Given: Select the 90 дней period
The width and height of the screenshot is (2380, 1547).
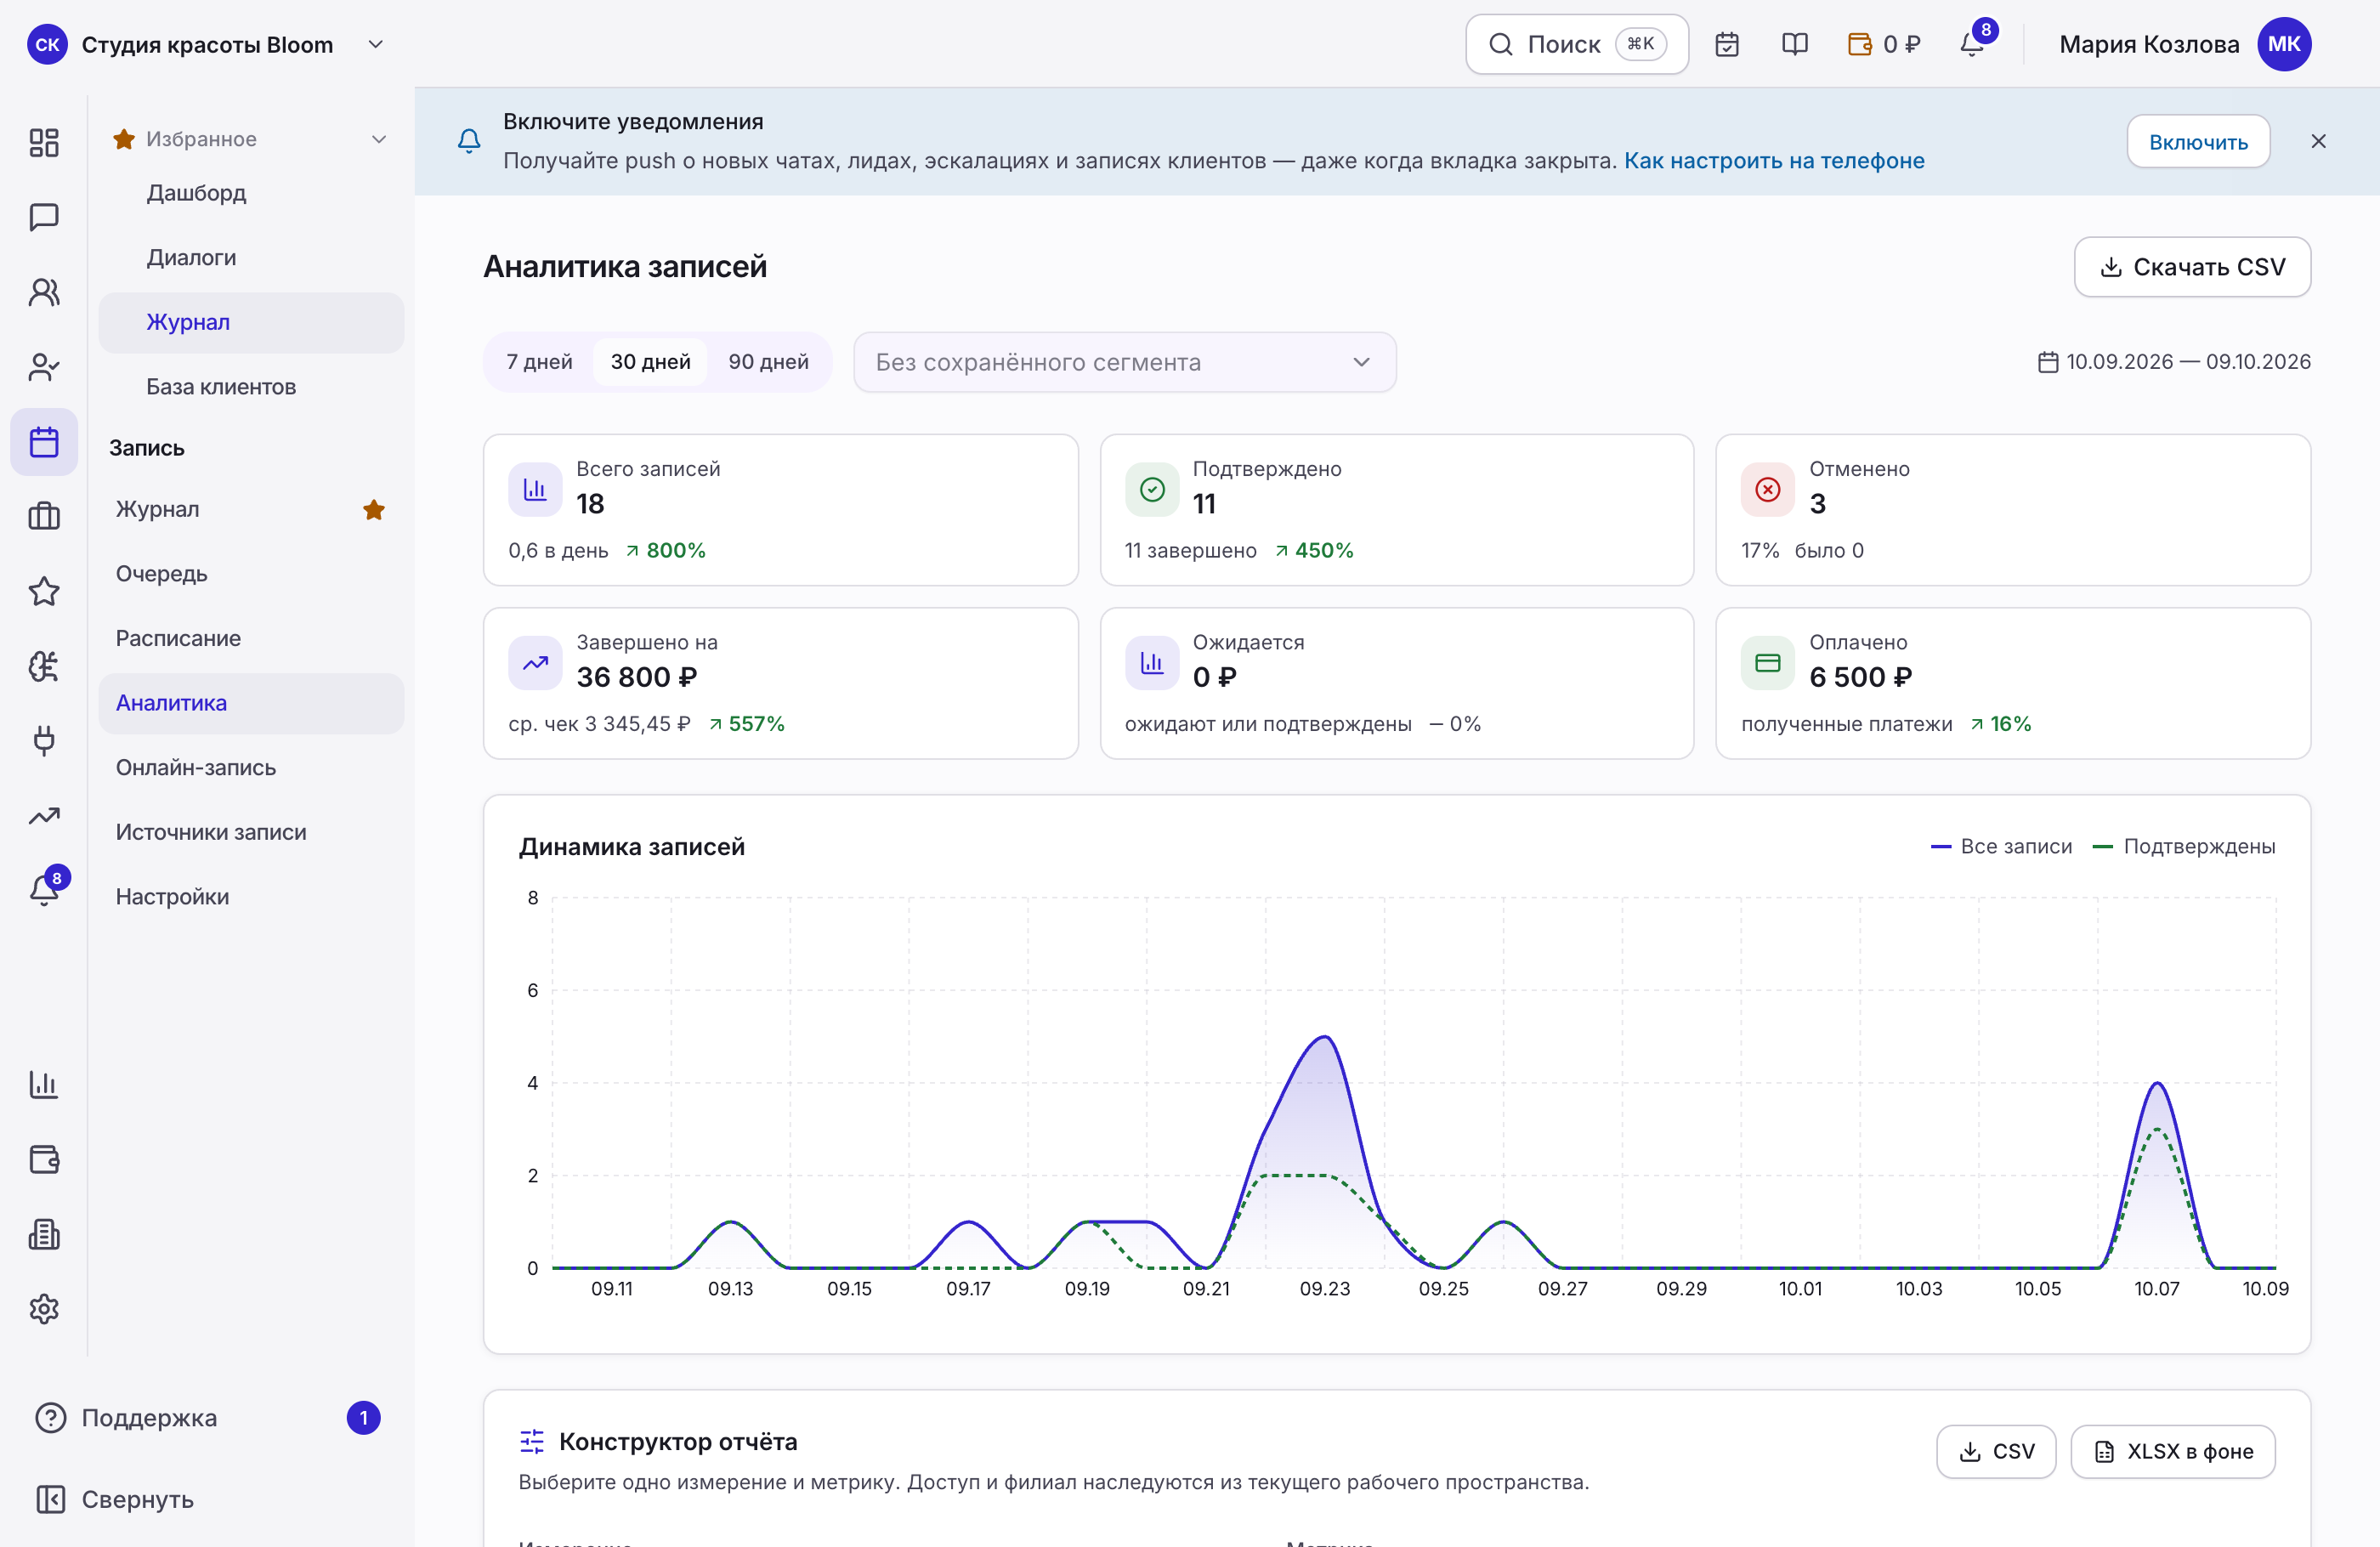Looking at the screenshot, I should tap(768, 362).
